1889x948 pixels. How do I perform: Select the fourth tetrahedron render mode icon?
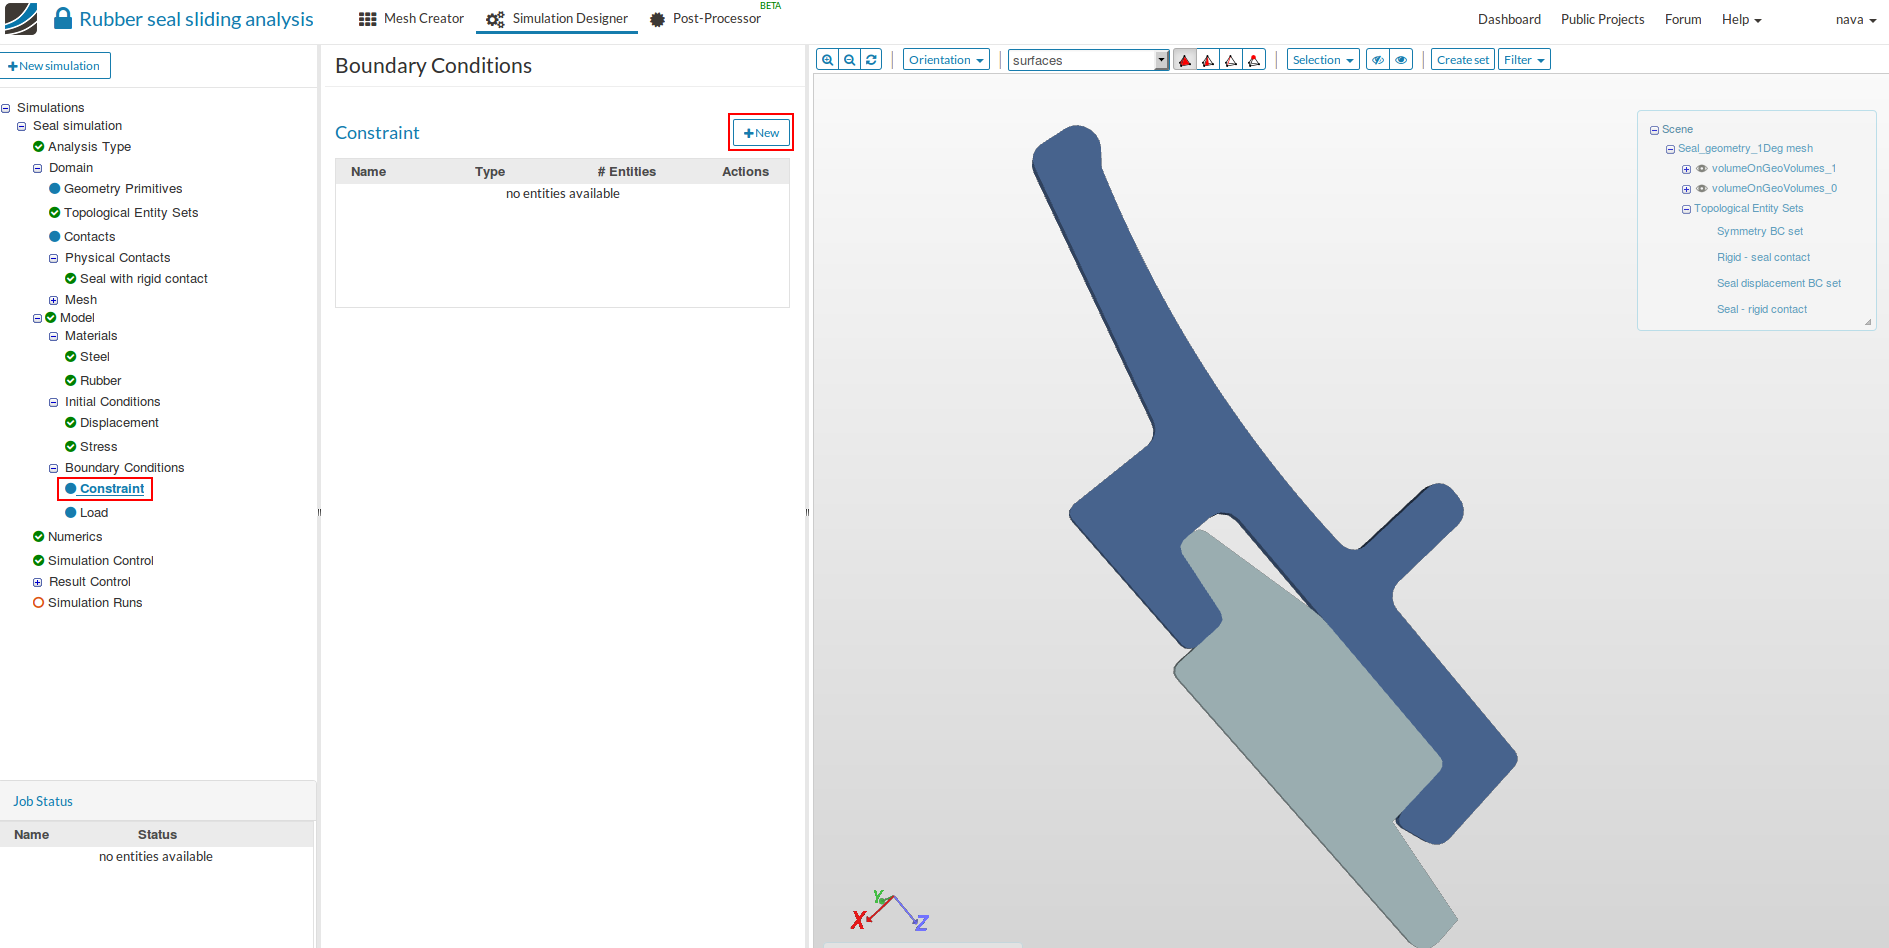tap(1254, 60)
